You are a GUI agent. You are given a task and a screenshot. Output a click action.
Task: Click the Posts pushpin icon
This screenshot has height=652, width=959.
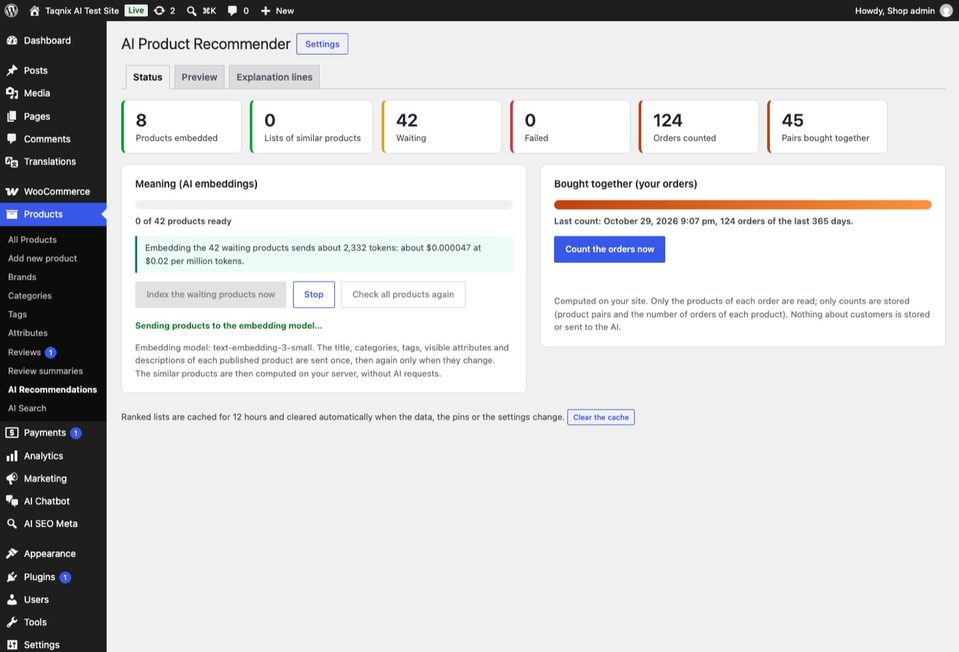click(x=12, y=70)
